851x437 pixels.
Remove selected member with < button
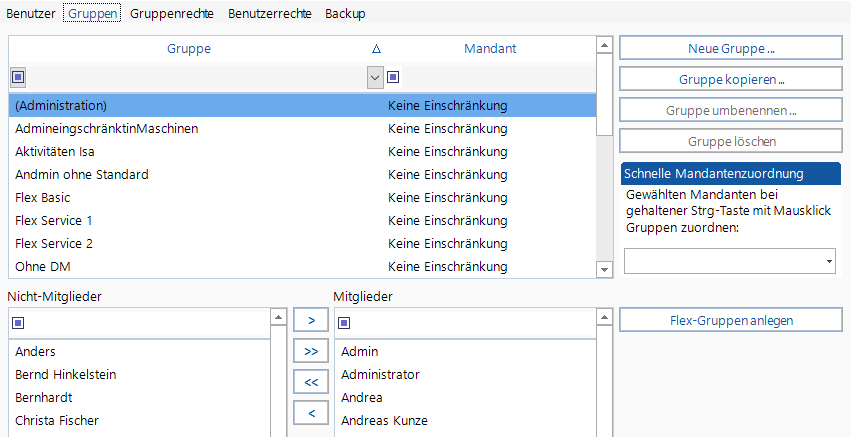pos(310,413)
